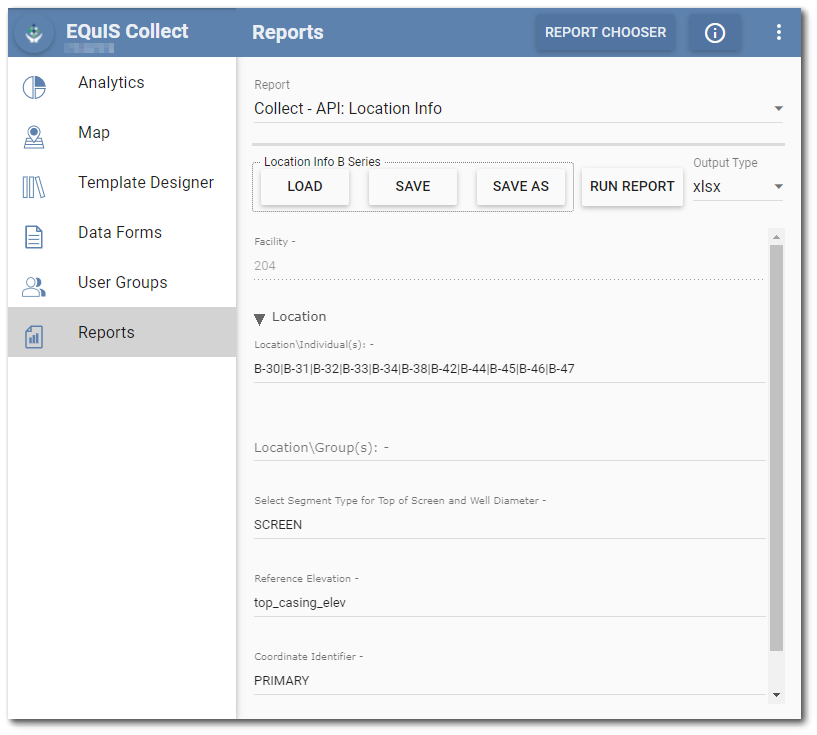Open the info circle icon
Image resolution: width=817 pixels, height=735 pixels.
click(x=714, y=32)
